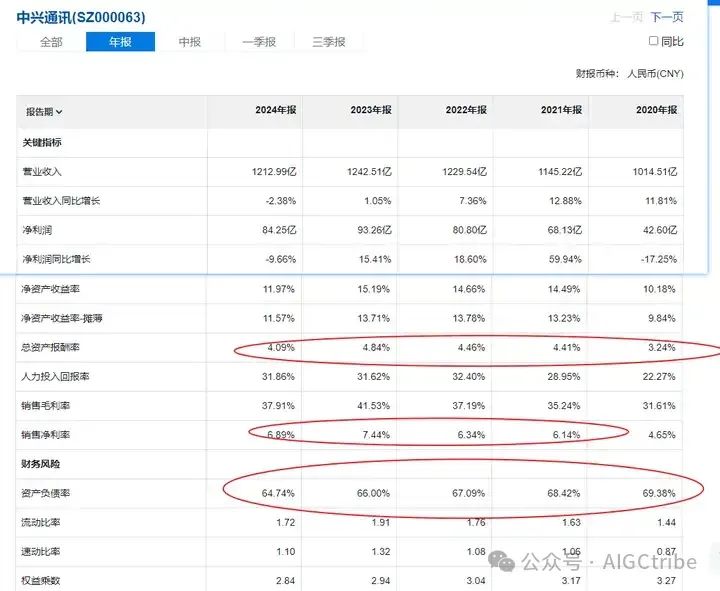Select the 营业收入 row label
This screenshot has height=591, width=720.
point(42,172)
